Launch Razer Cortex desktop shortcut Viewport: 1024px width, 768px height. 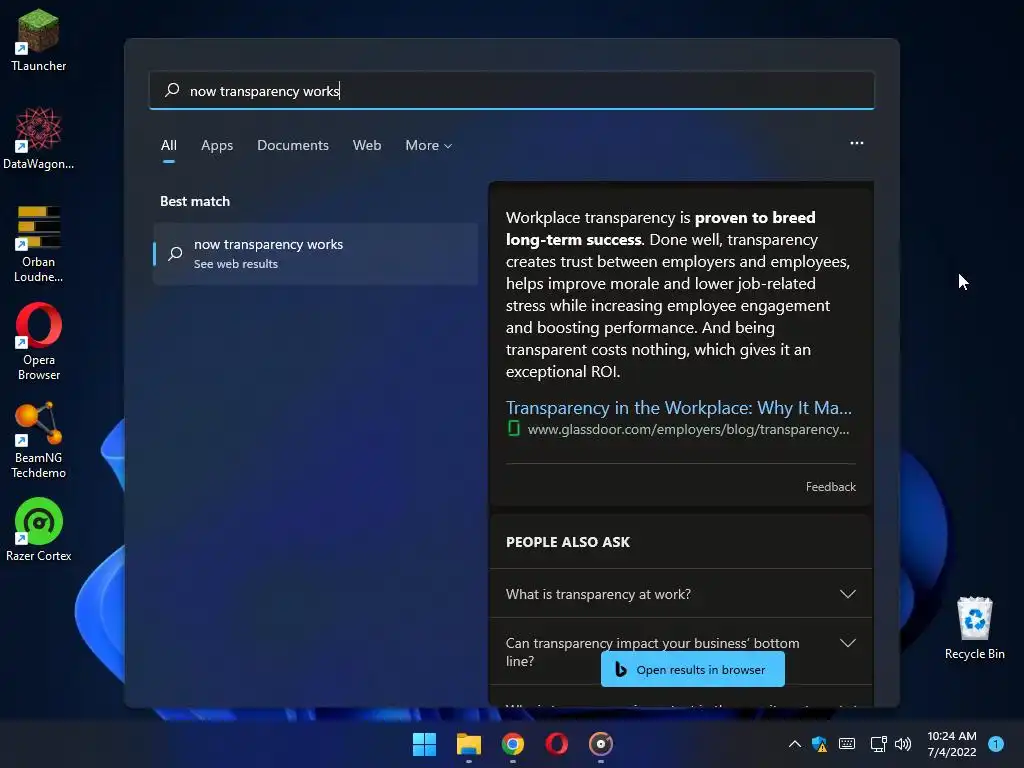(x=39, y=530)
